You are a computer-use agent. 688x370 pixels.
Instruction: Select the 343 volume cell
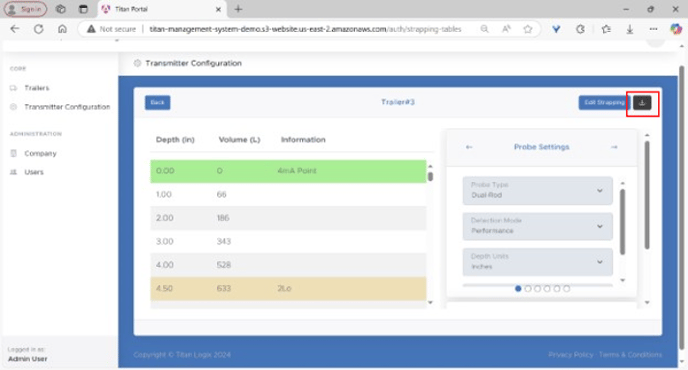click(x=224, y=241)
